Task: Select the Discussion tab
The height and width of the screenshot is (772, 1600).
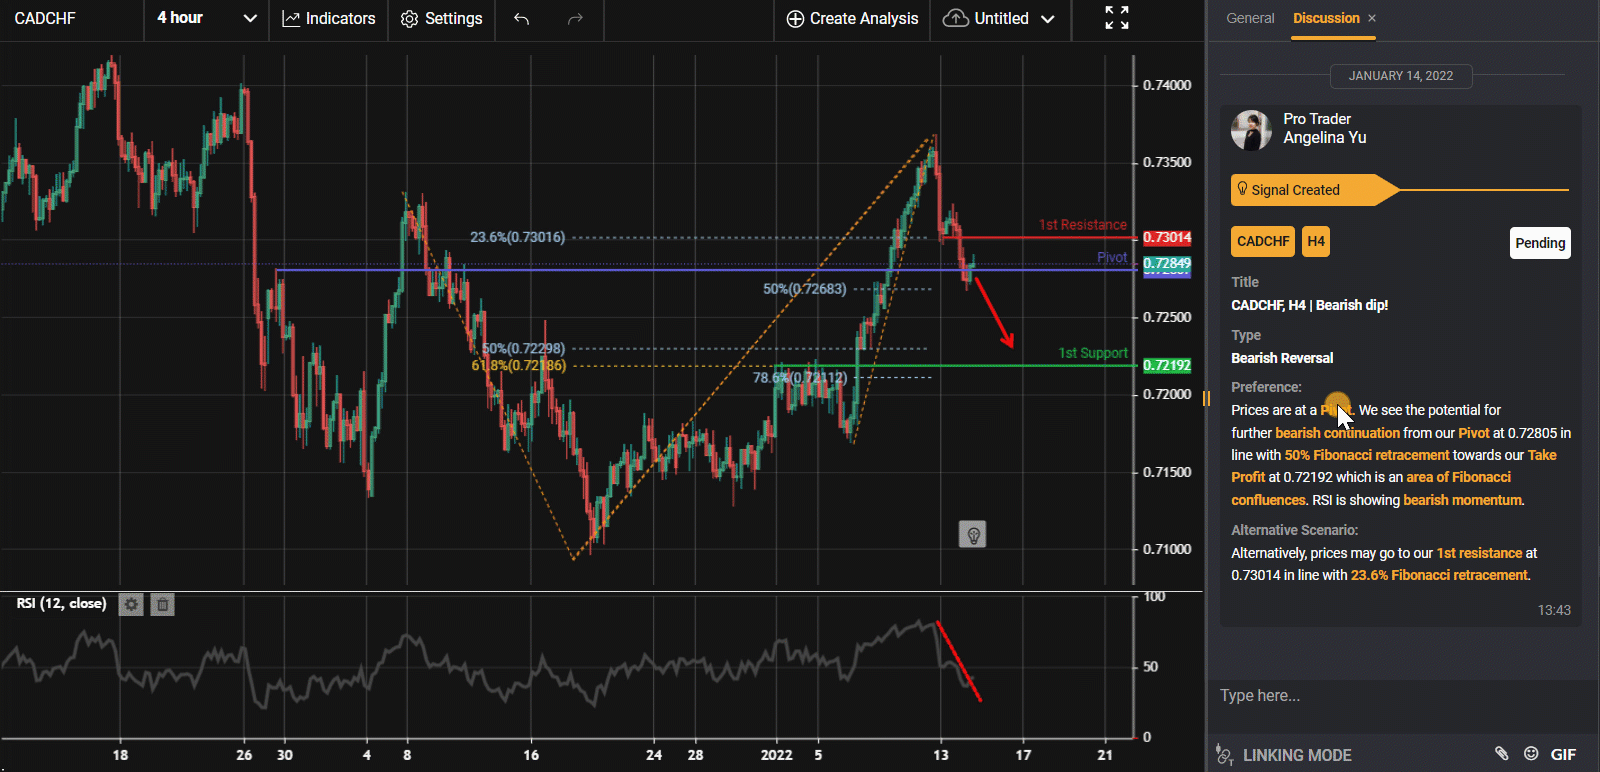Action: click(1326, 18)
